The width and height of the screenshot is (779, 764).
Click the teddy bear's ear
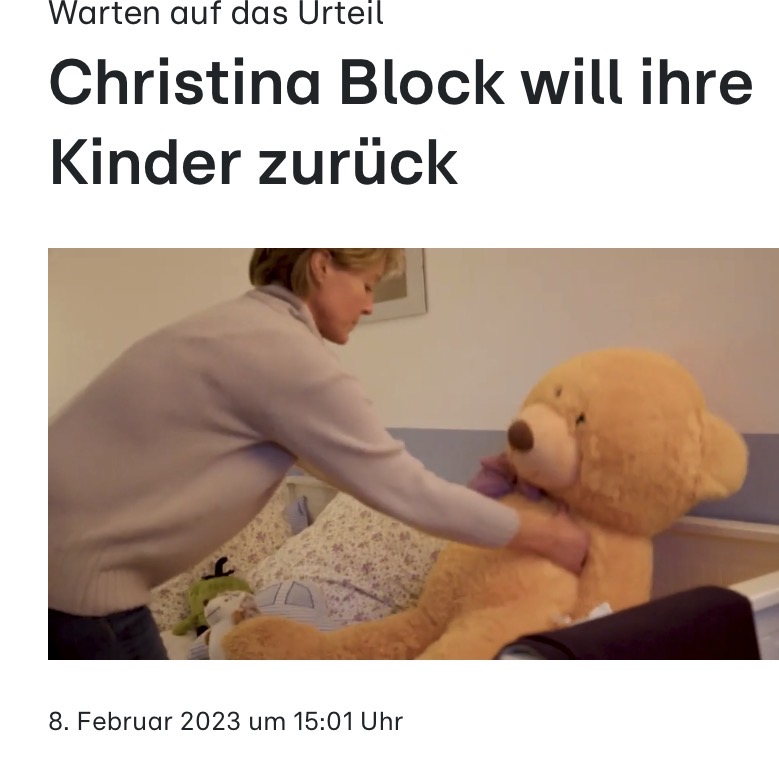(x=723, y=455)
